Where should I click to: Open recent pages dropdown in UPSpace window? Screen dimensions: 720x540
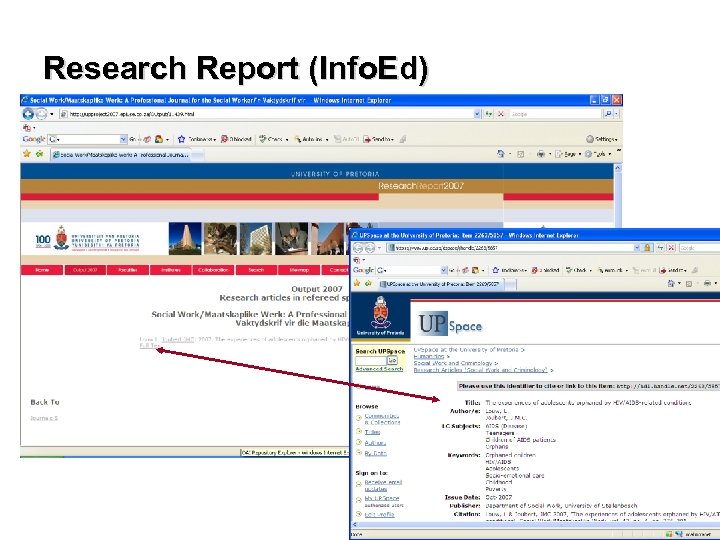[380, 248]
